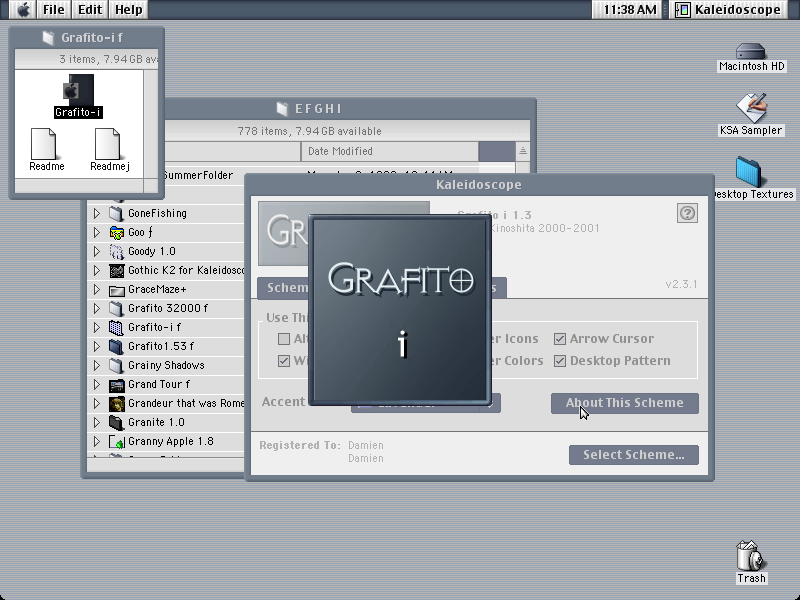800x600 pixels.
Task: Expand the GoneFishing folder triangle
Action: (x=96, y=213)
